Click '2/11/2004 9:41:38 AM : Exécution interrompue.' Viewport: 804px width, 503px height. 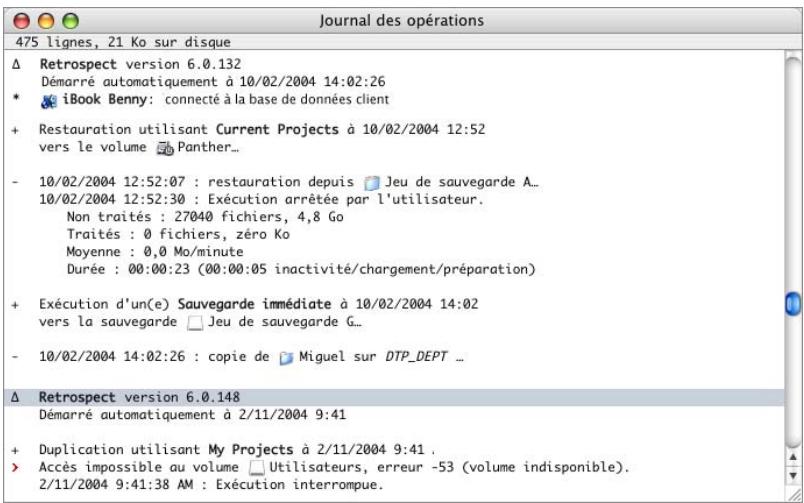coord(211,485)
